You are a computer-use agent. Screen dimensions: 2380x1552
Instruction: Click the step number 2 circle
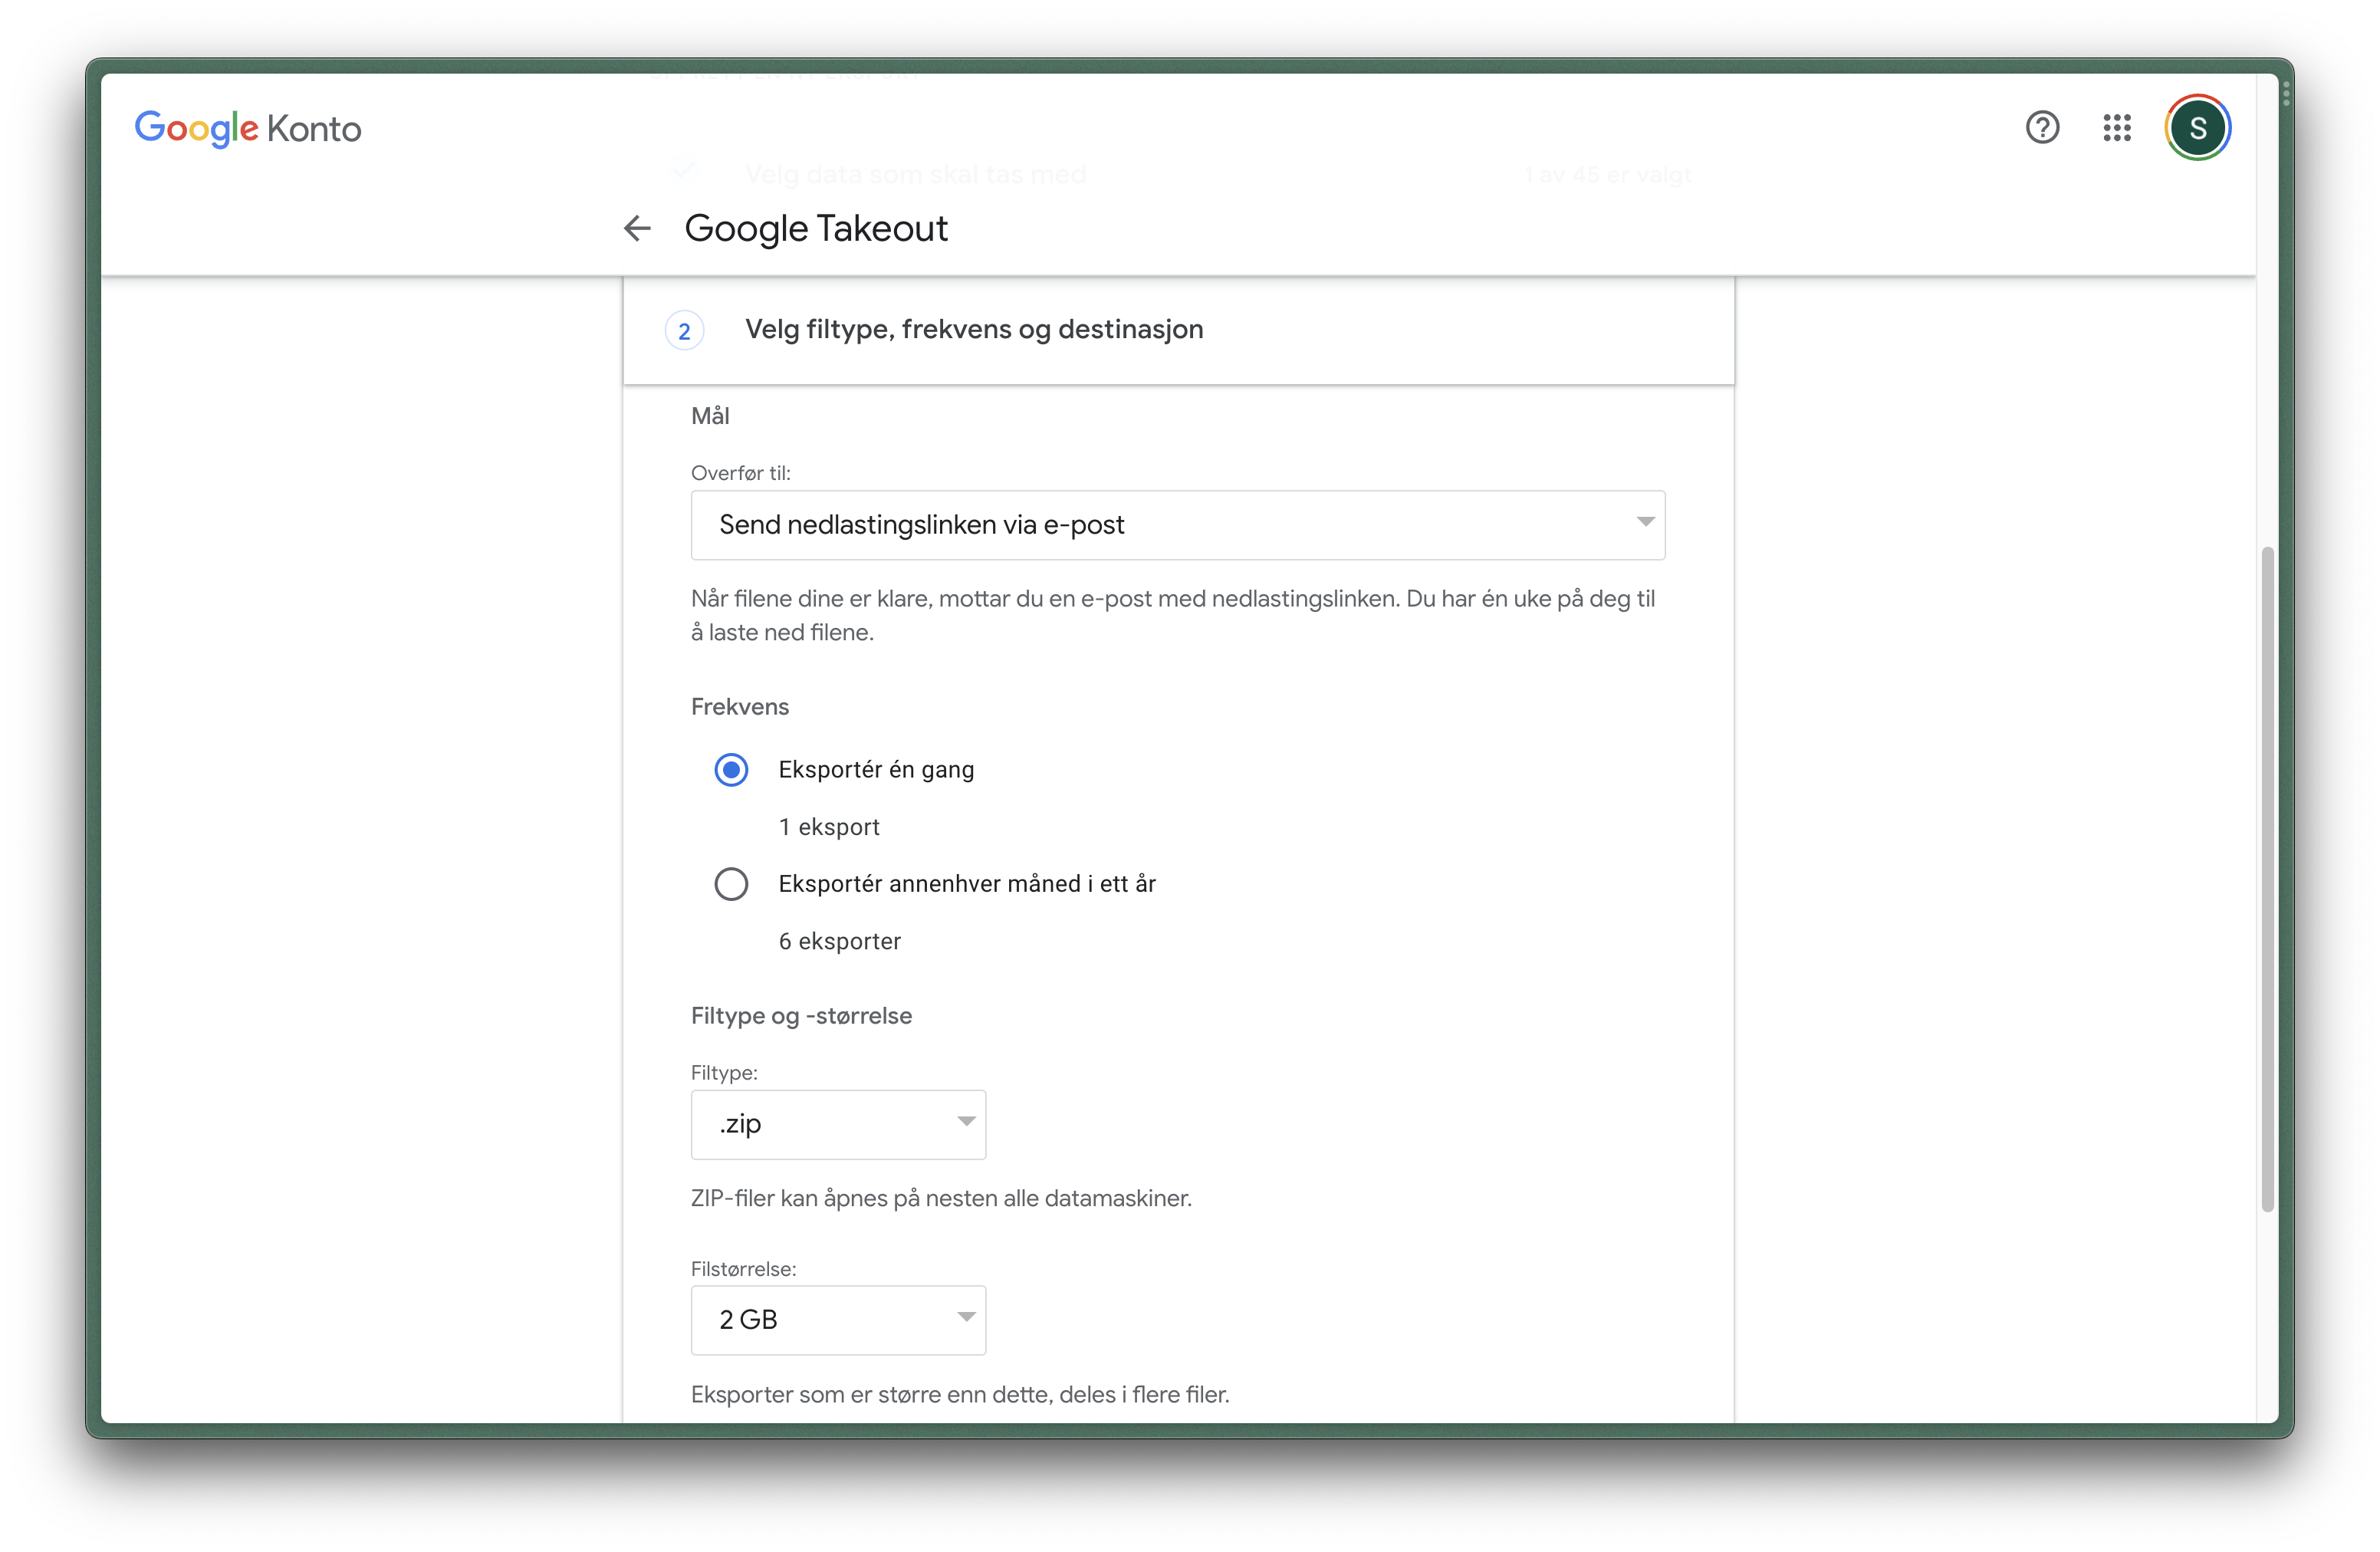coord(684,331)
